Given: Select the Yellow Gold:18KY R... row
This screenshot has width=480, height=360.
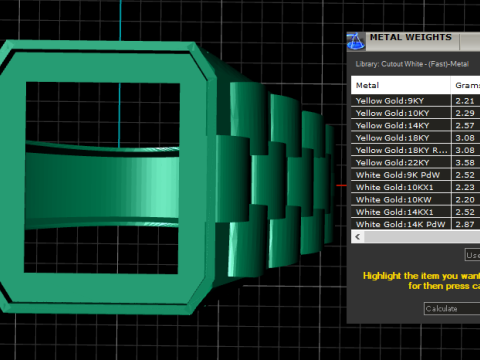Looking at the screenshot, I should pos(415,150).
